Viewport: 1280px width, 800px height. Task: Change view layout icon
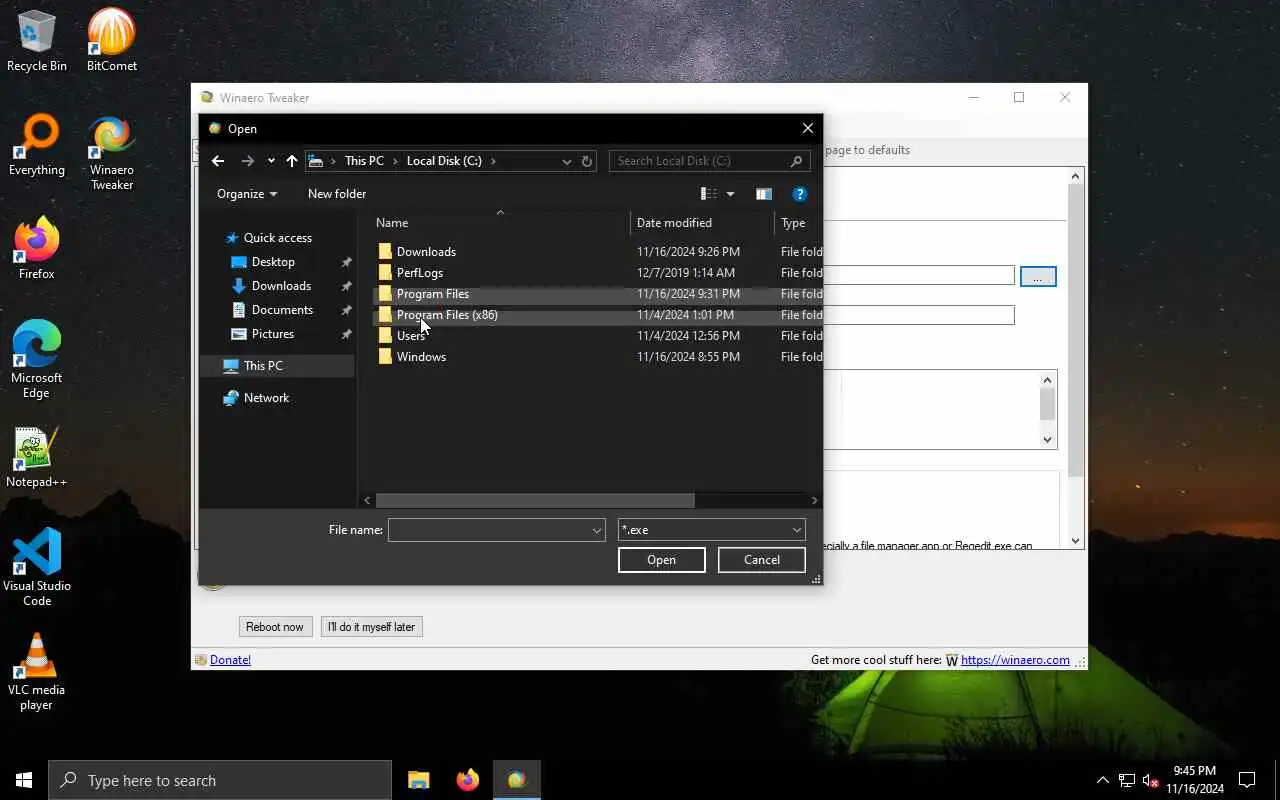tap(709, 194)
